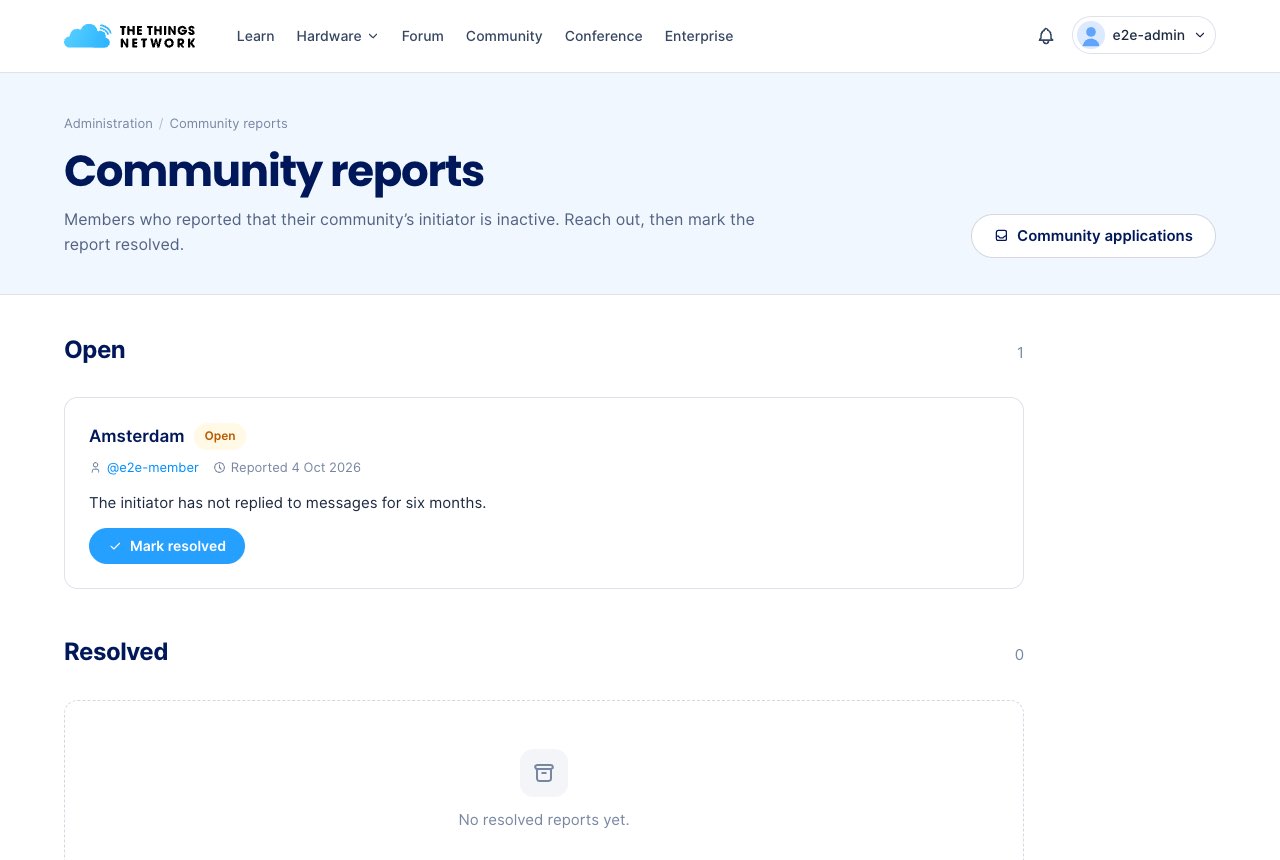Click No resolved reports yet text
The width and height of the screenshot is (1280, 860).
(x=544, y=820)
